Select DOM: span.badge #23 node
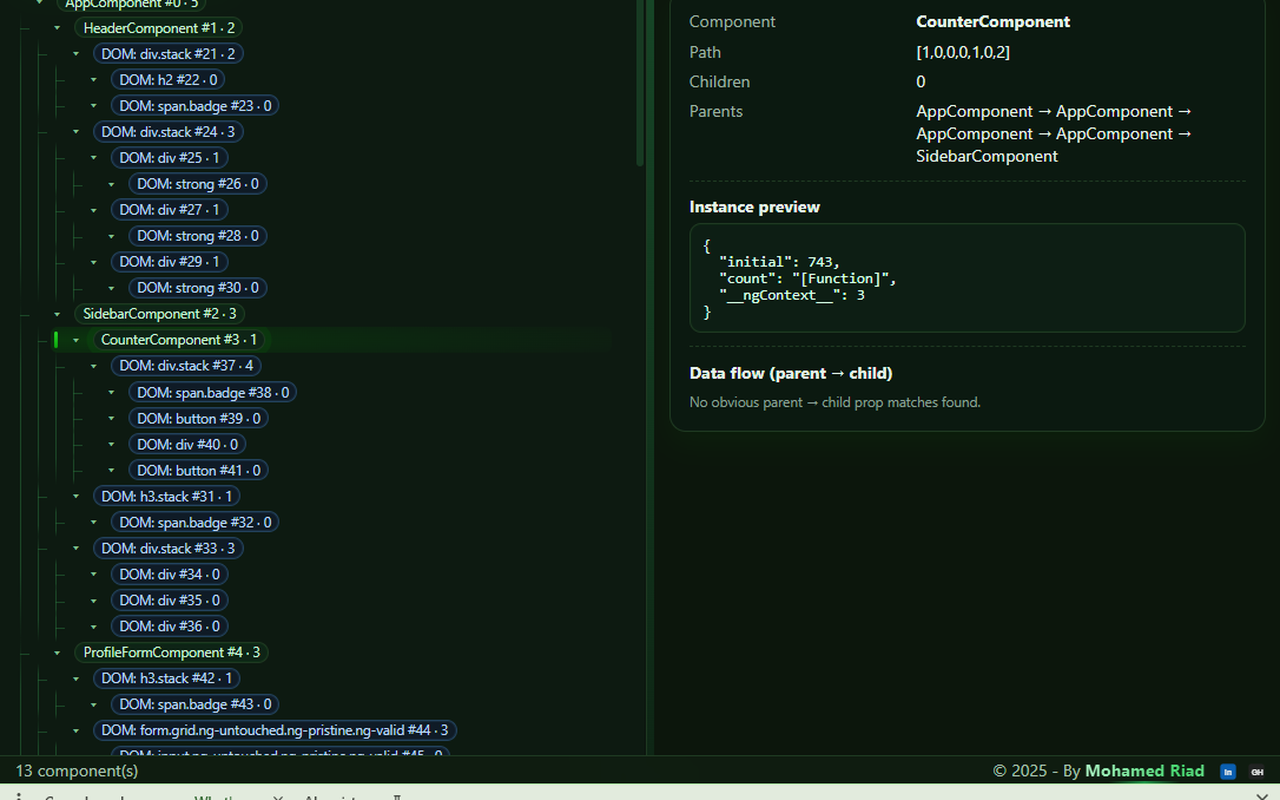This screenshot has width=1280, height=800. 195,106
